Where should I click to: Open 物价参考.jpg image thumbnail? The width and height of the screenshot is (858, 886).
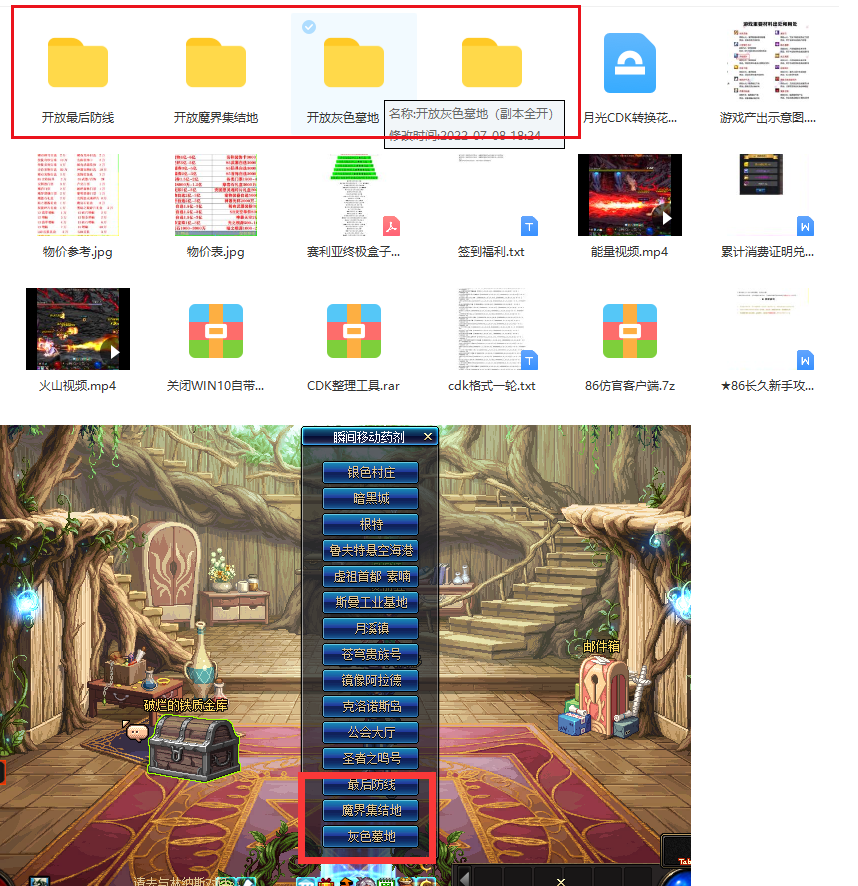pyautogui.click(x=78, y=195)
